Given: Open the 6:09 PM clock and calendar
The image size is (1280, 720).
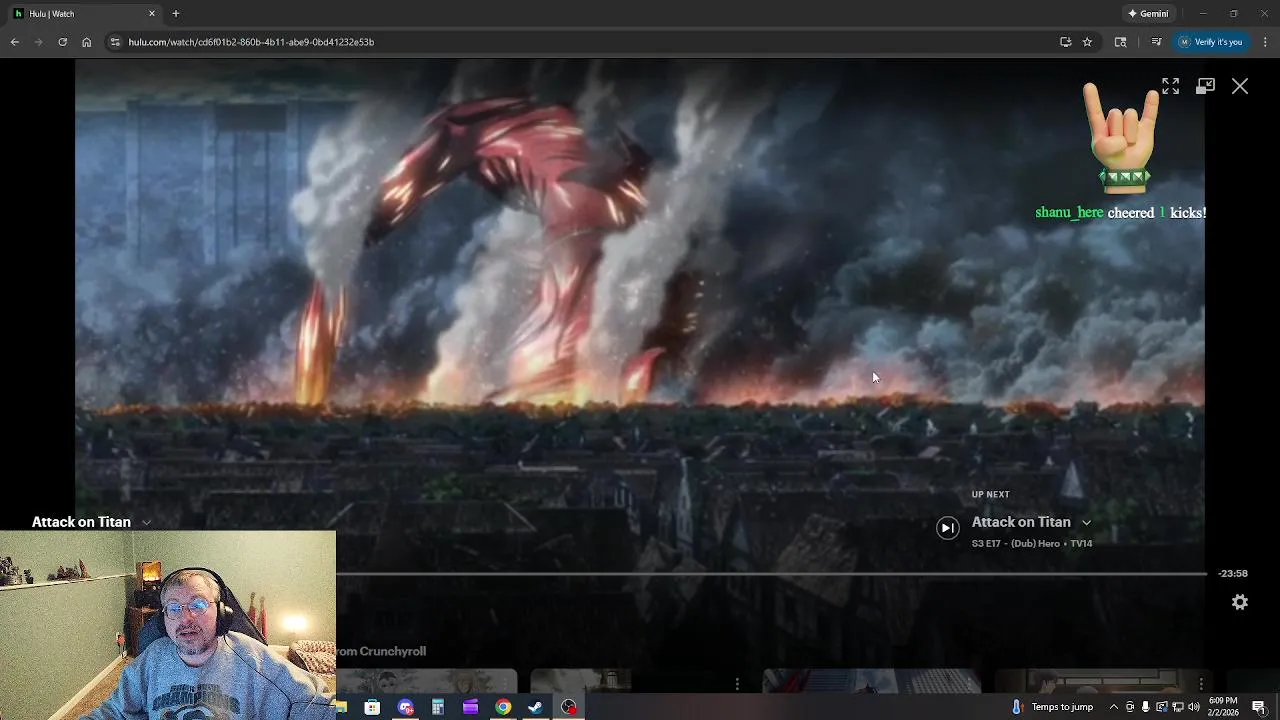Looking at the screenshot, I should 1223,707.
